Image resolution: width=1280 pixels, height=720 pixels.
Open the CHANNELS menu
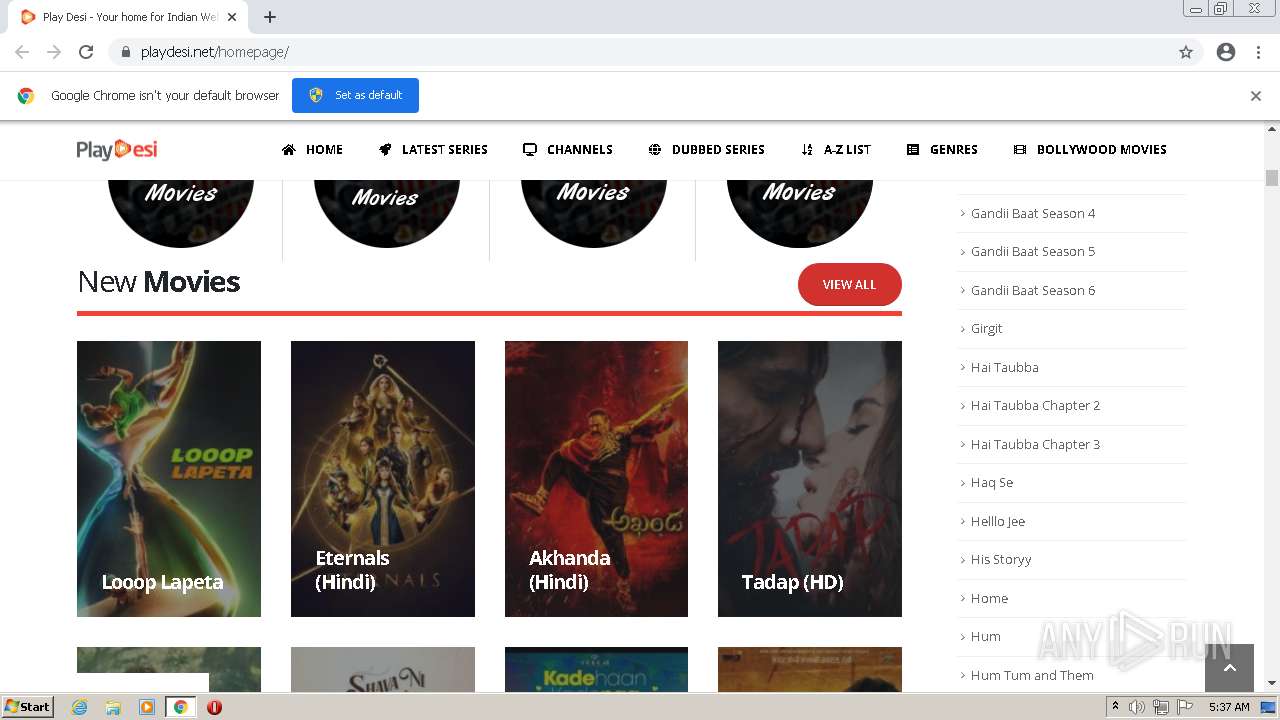click(x=567, y=149)
